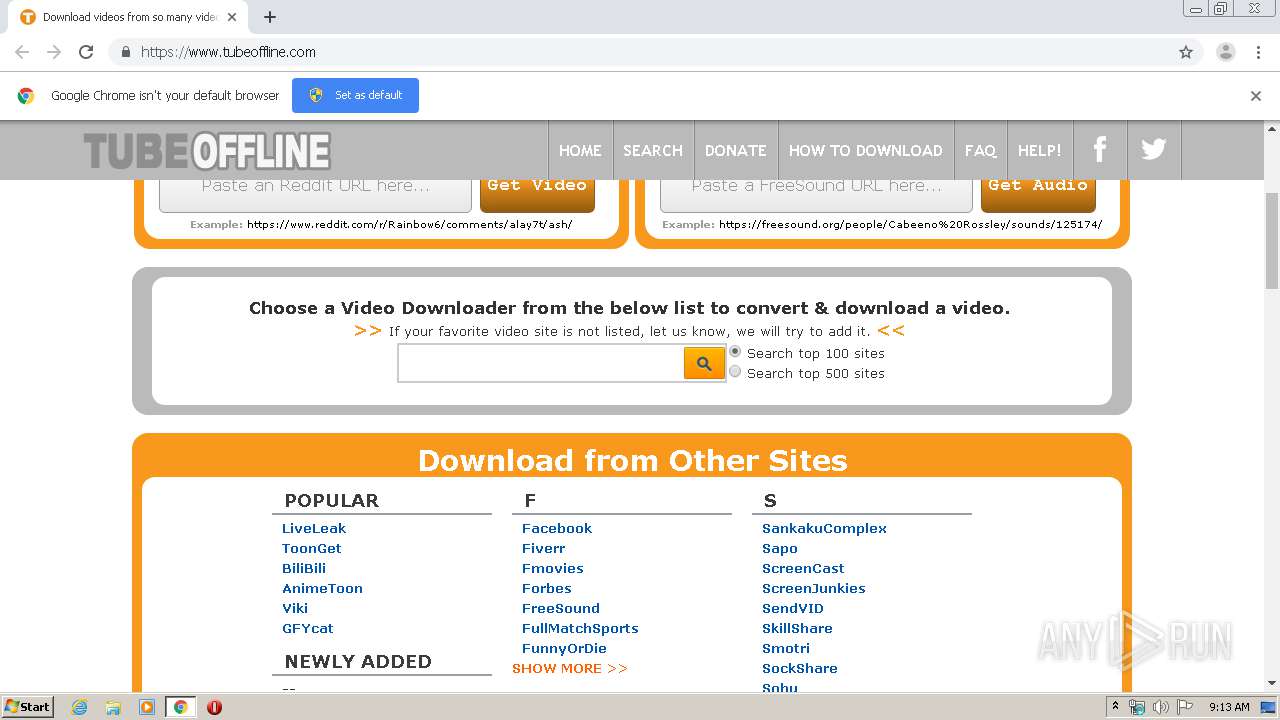Open the FunnyOrDie downloader link

point(564,648)
